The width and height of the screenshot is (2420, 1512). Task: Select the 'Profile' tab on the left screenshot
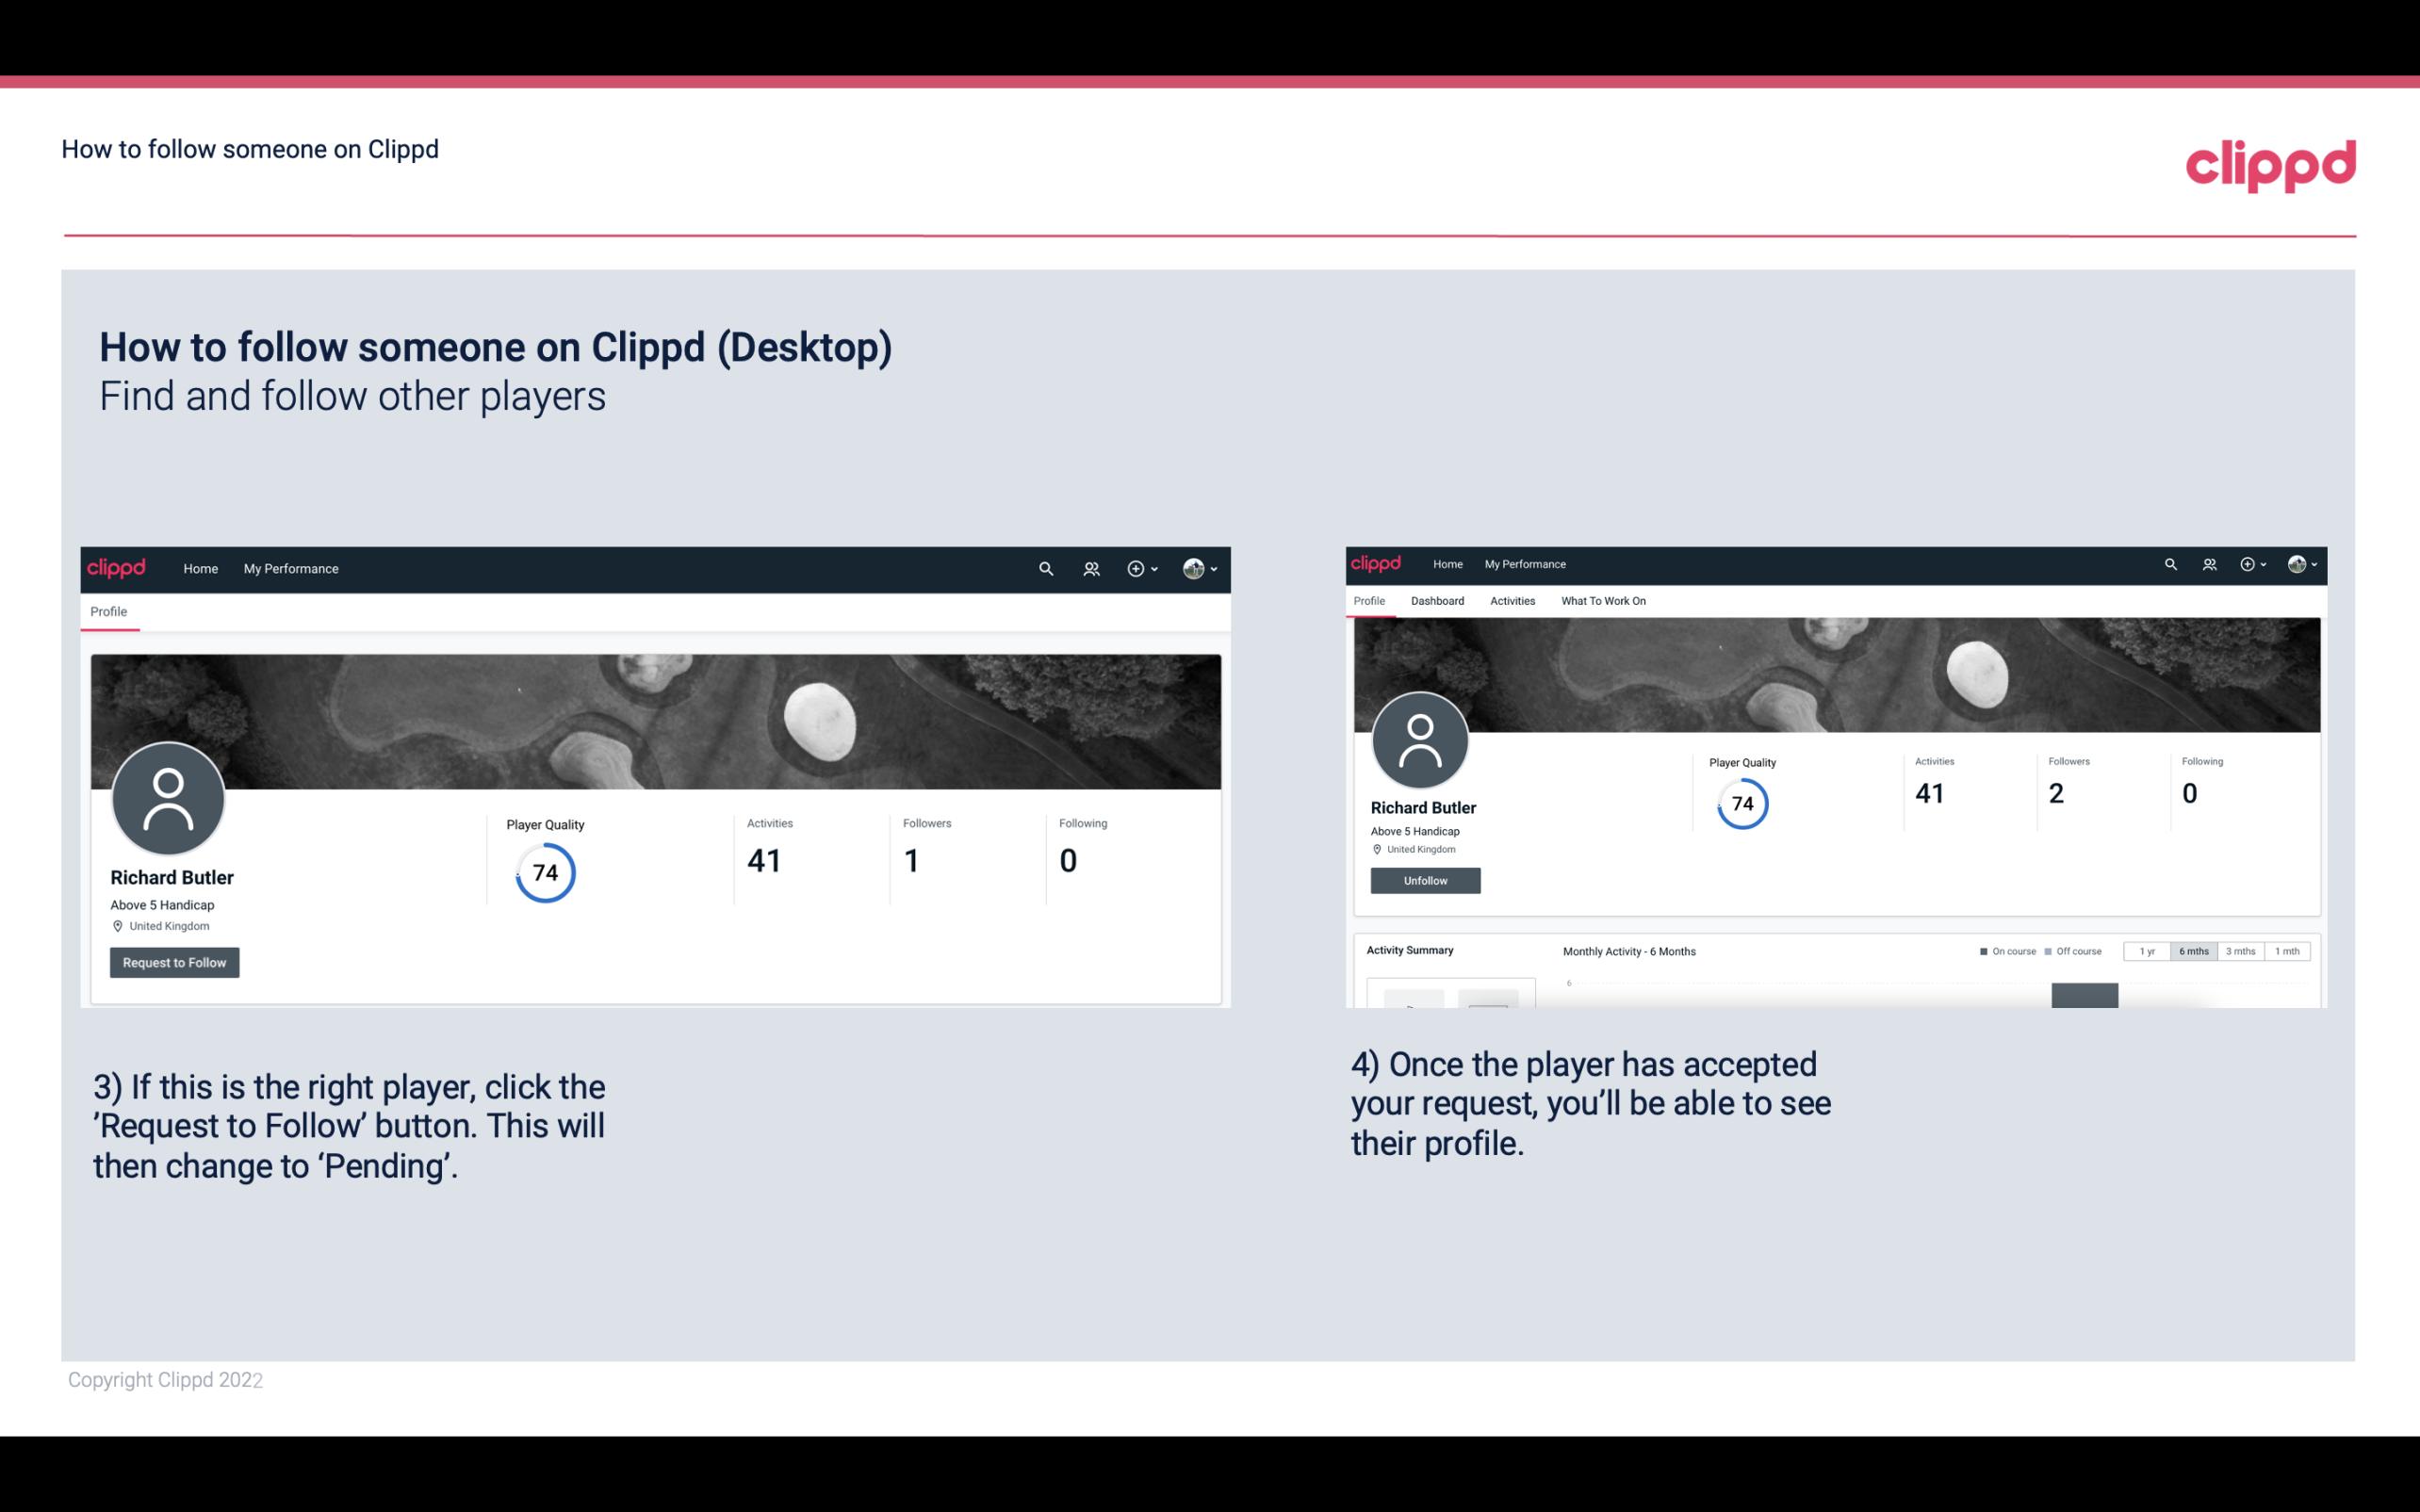(108, 611)
